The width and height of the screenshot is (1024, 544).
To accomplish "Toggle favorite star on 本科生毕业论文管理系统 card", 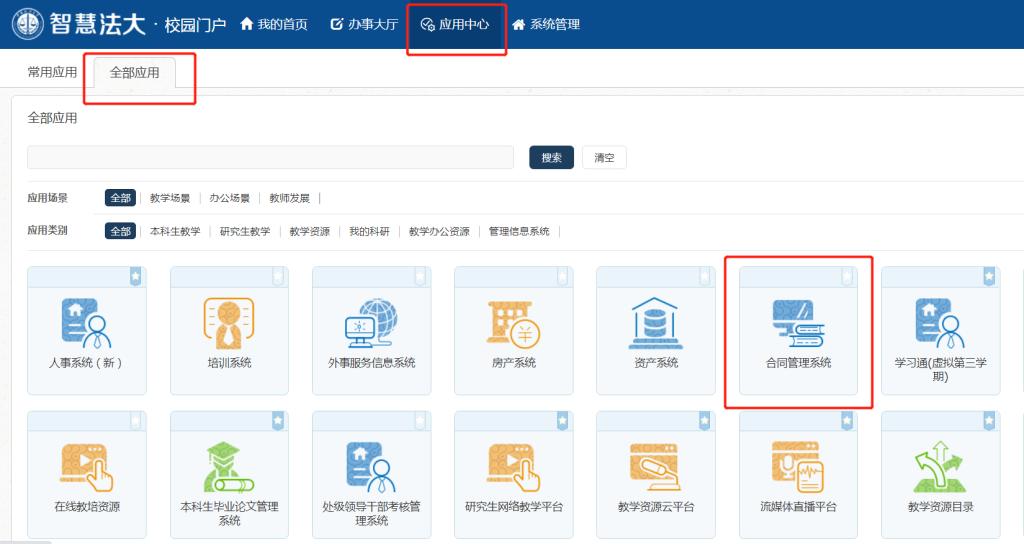I will (278, 421).
